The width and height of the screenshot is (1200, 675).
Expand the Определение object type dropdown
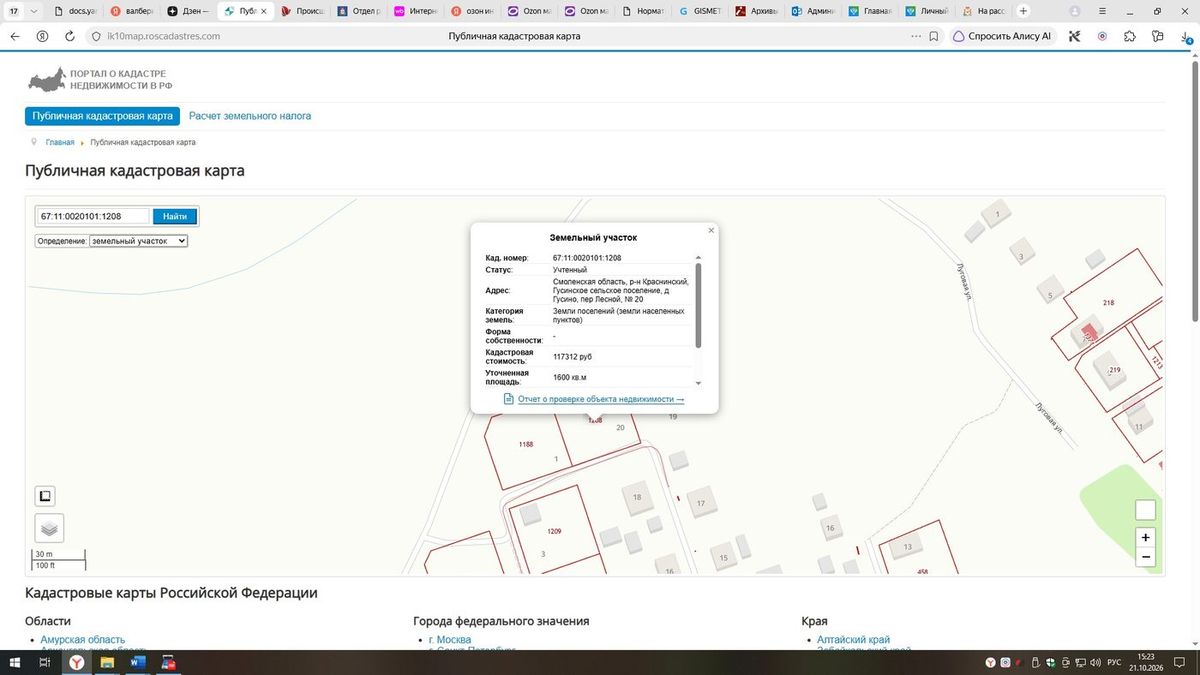tap(139, 241)
